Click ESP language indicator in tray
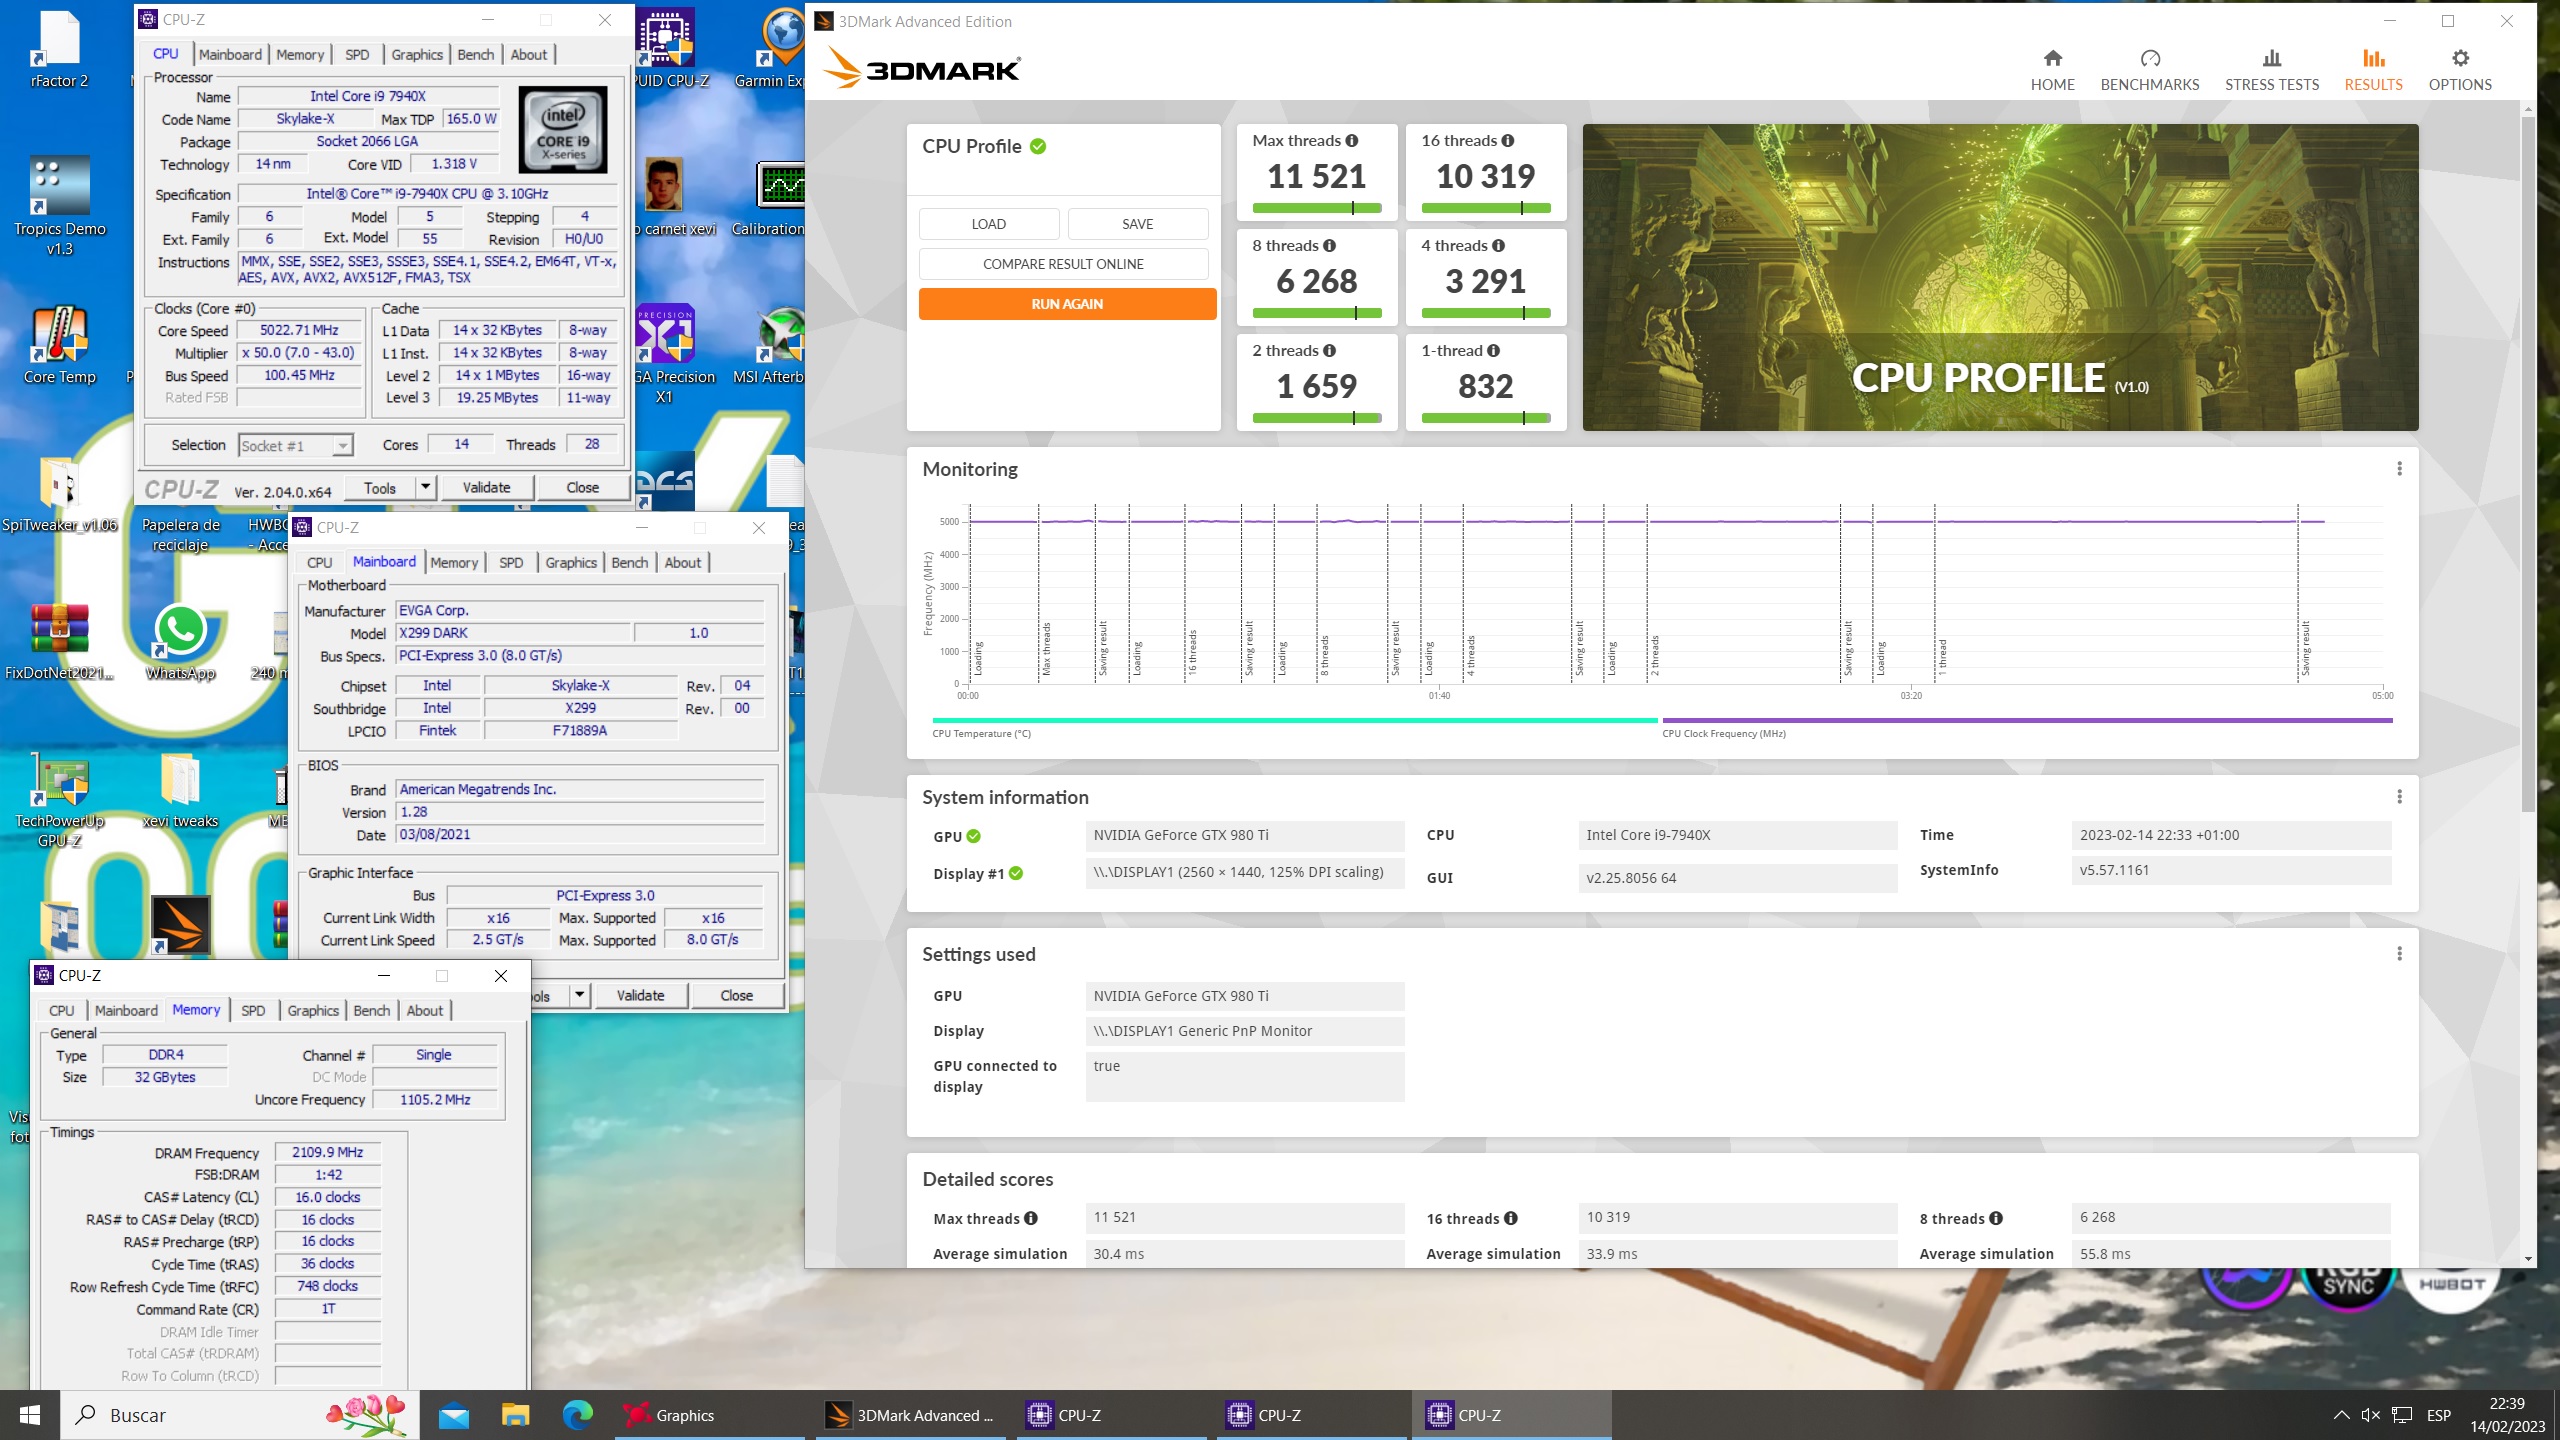2560x1440 pixels. (2438, 1415)
